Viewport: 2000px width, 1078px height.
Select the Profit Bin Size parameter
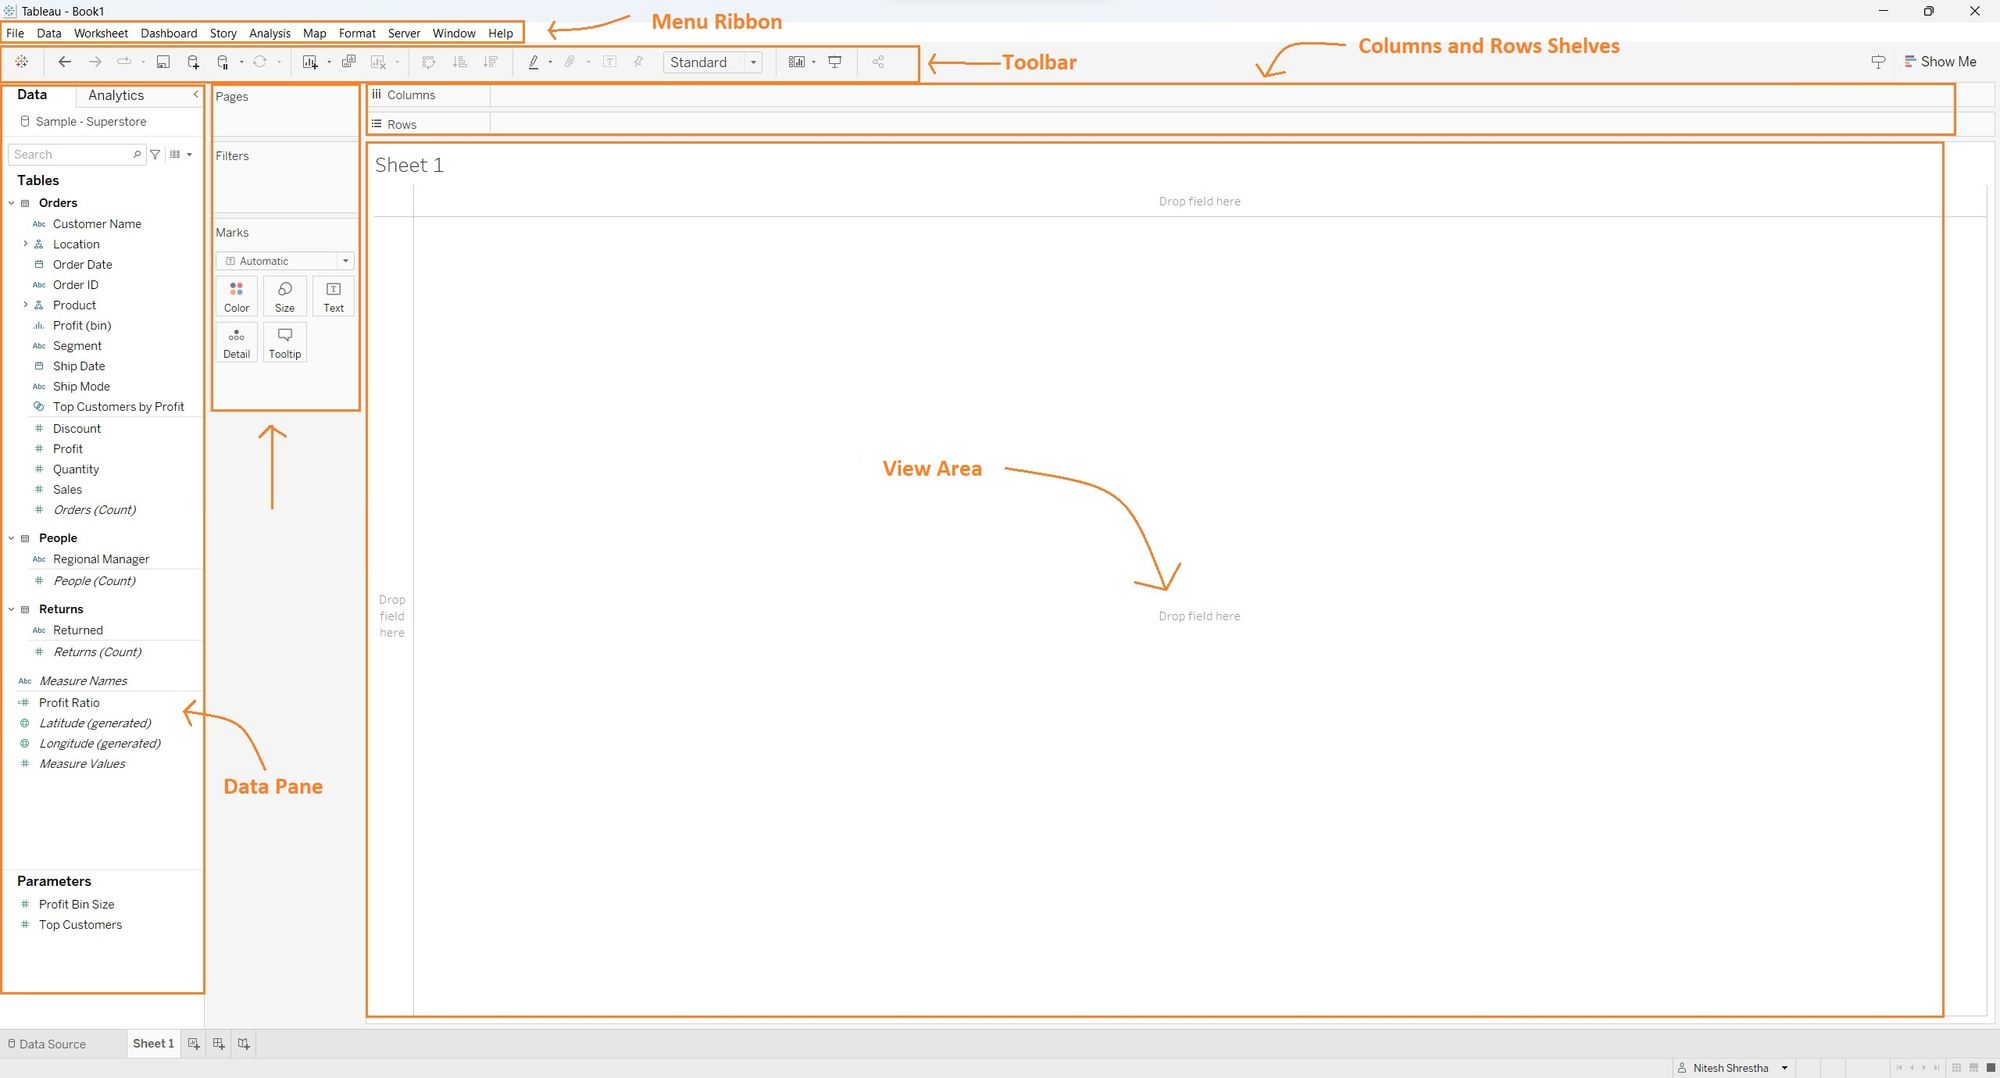(76, 905)
